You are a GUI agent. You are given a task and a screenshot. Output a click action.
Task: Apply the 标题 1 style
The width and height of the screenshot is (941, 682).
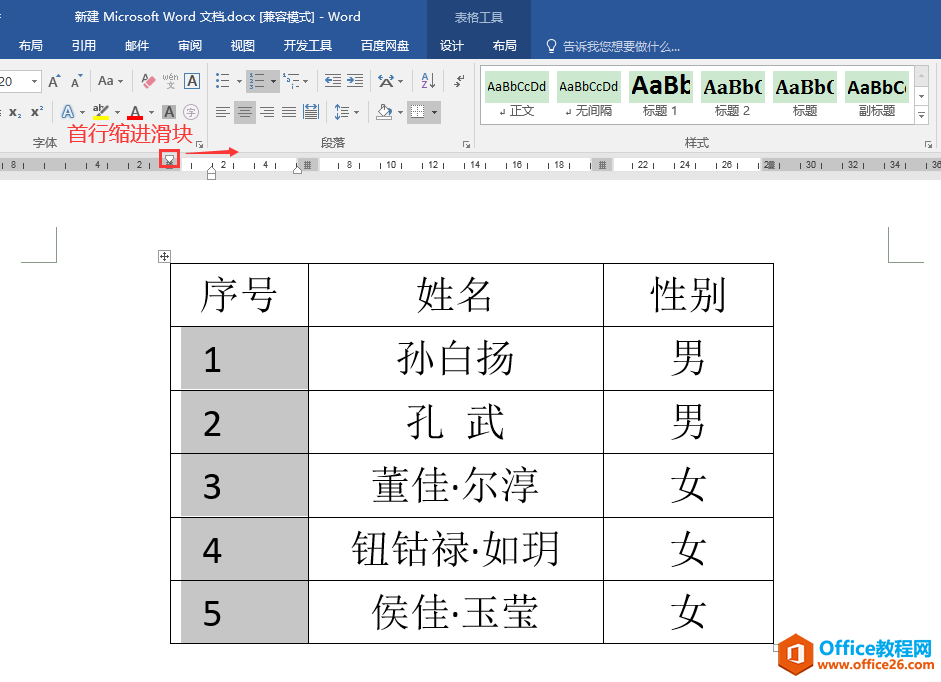point(661,95)
